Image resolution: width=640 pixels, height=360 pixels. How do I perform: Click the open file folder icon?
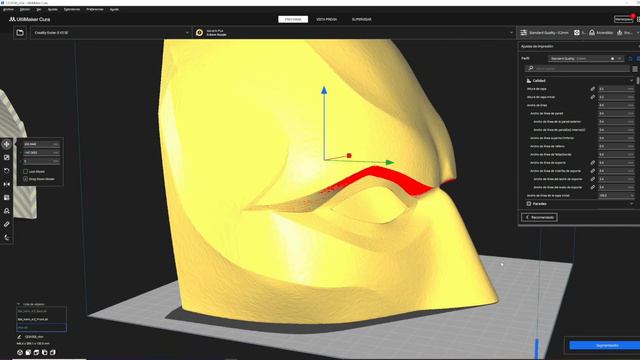[20, 33]
